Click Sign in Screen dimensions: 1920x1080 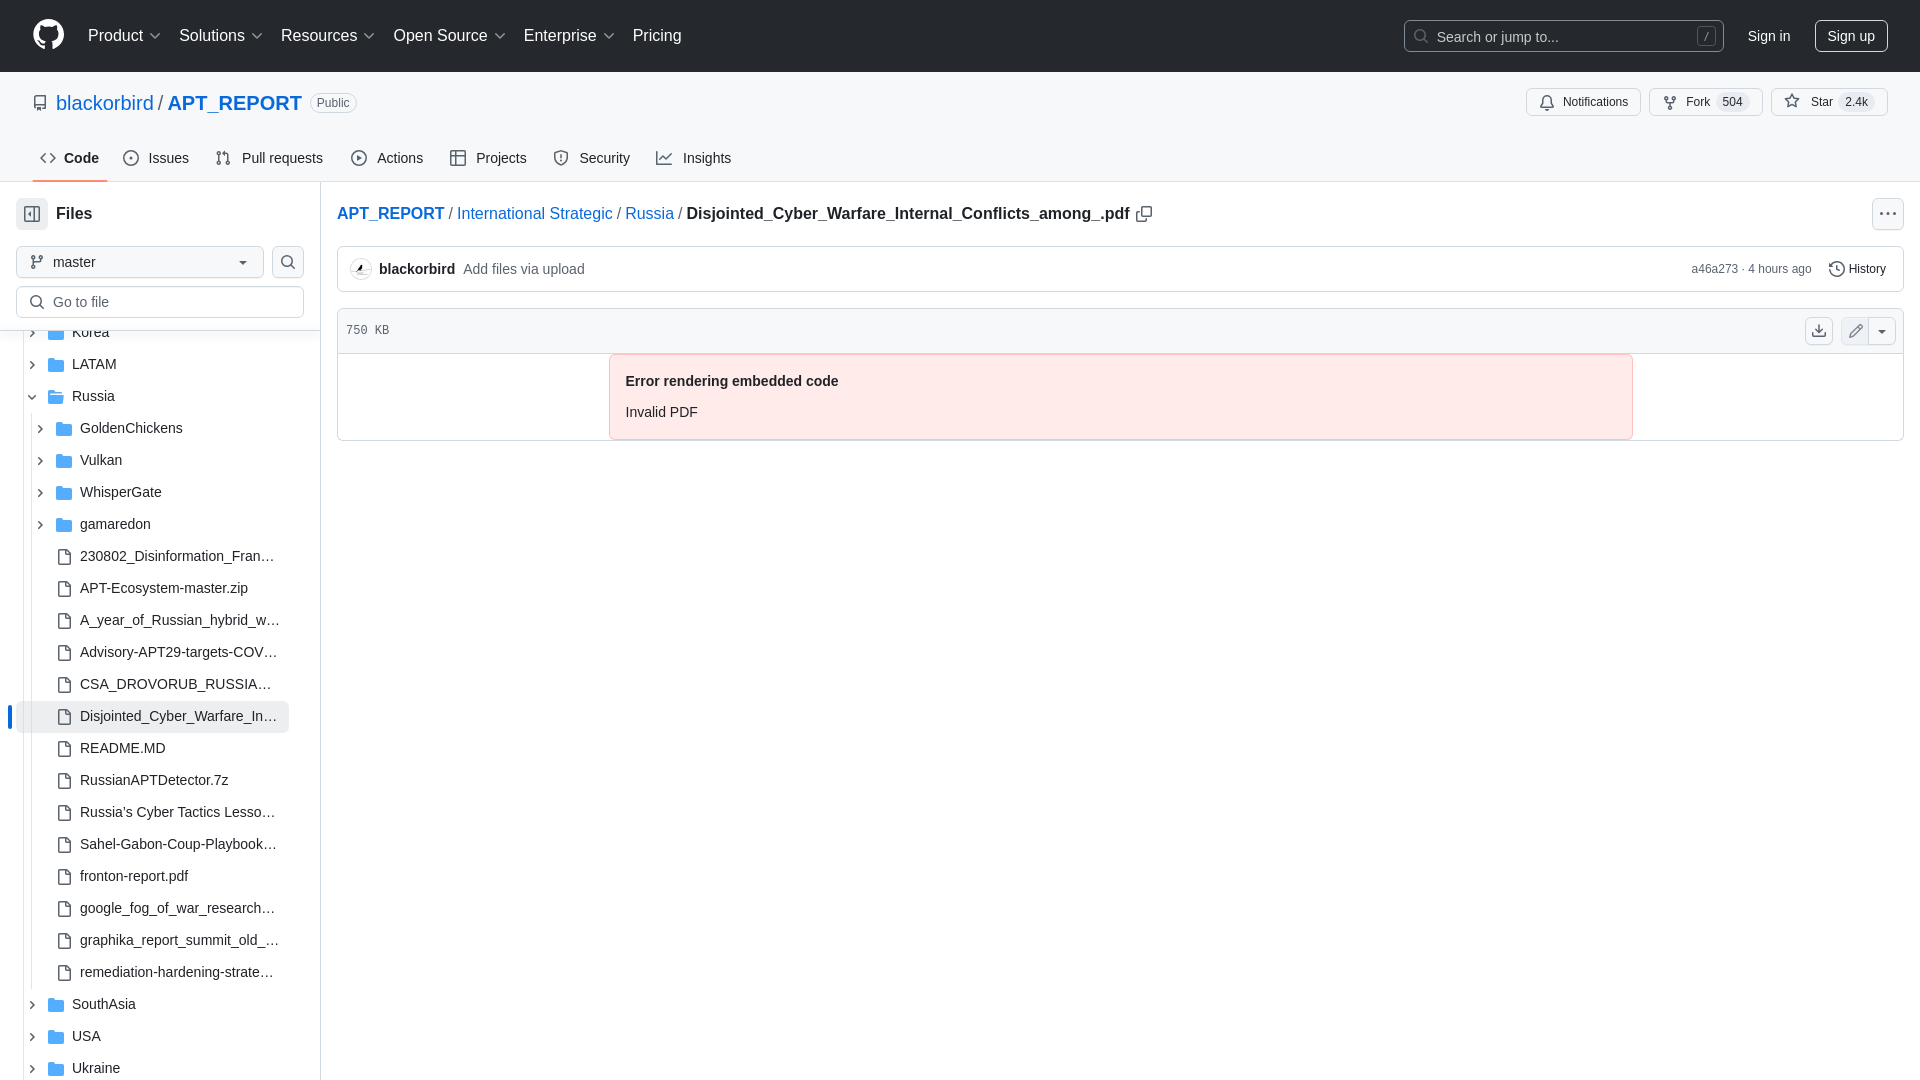(1769, 36)
